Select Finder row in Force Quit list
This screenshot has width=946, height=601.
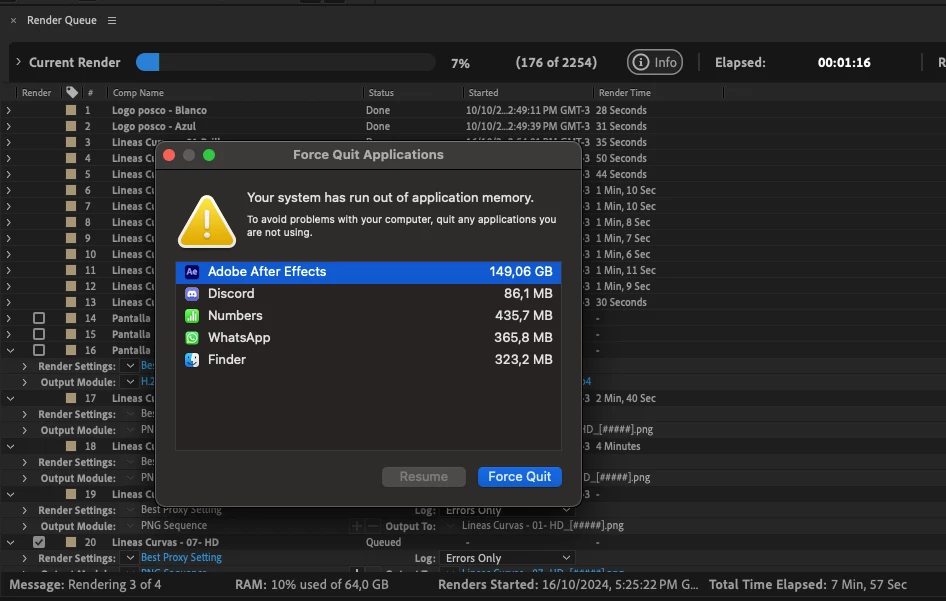coord(368,360)
